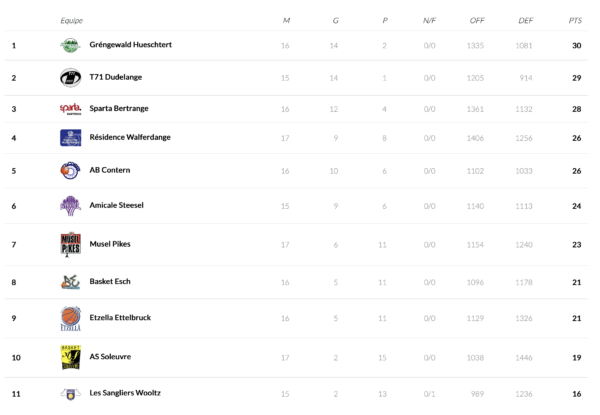Click the Etzella Ettelbruck team logo
The image size is (600, 415).
coord(70,318)
